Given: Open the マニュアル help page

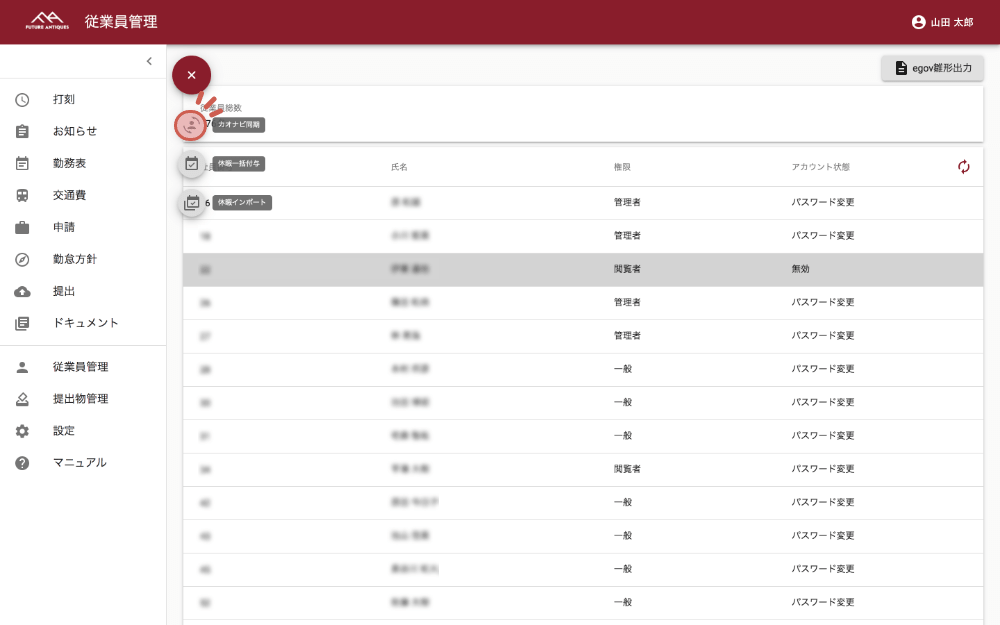Looking at the screenshot, I should click(x=79, y=463).
